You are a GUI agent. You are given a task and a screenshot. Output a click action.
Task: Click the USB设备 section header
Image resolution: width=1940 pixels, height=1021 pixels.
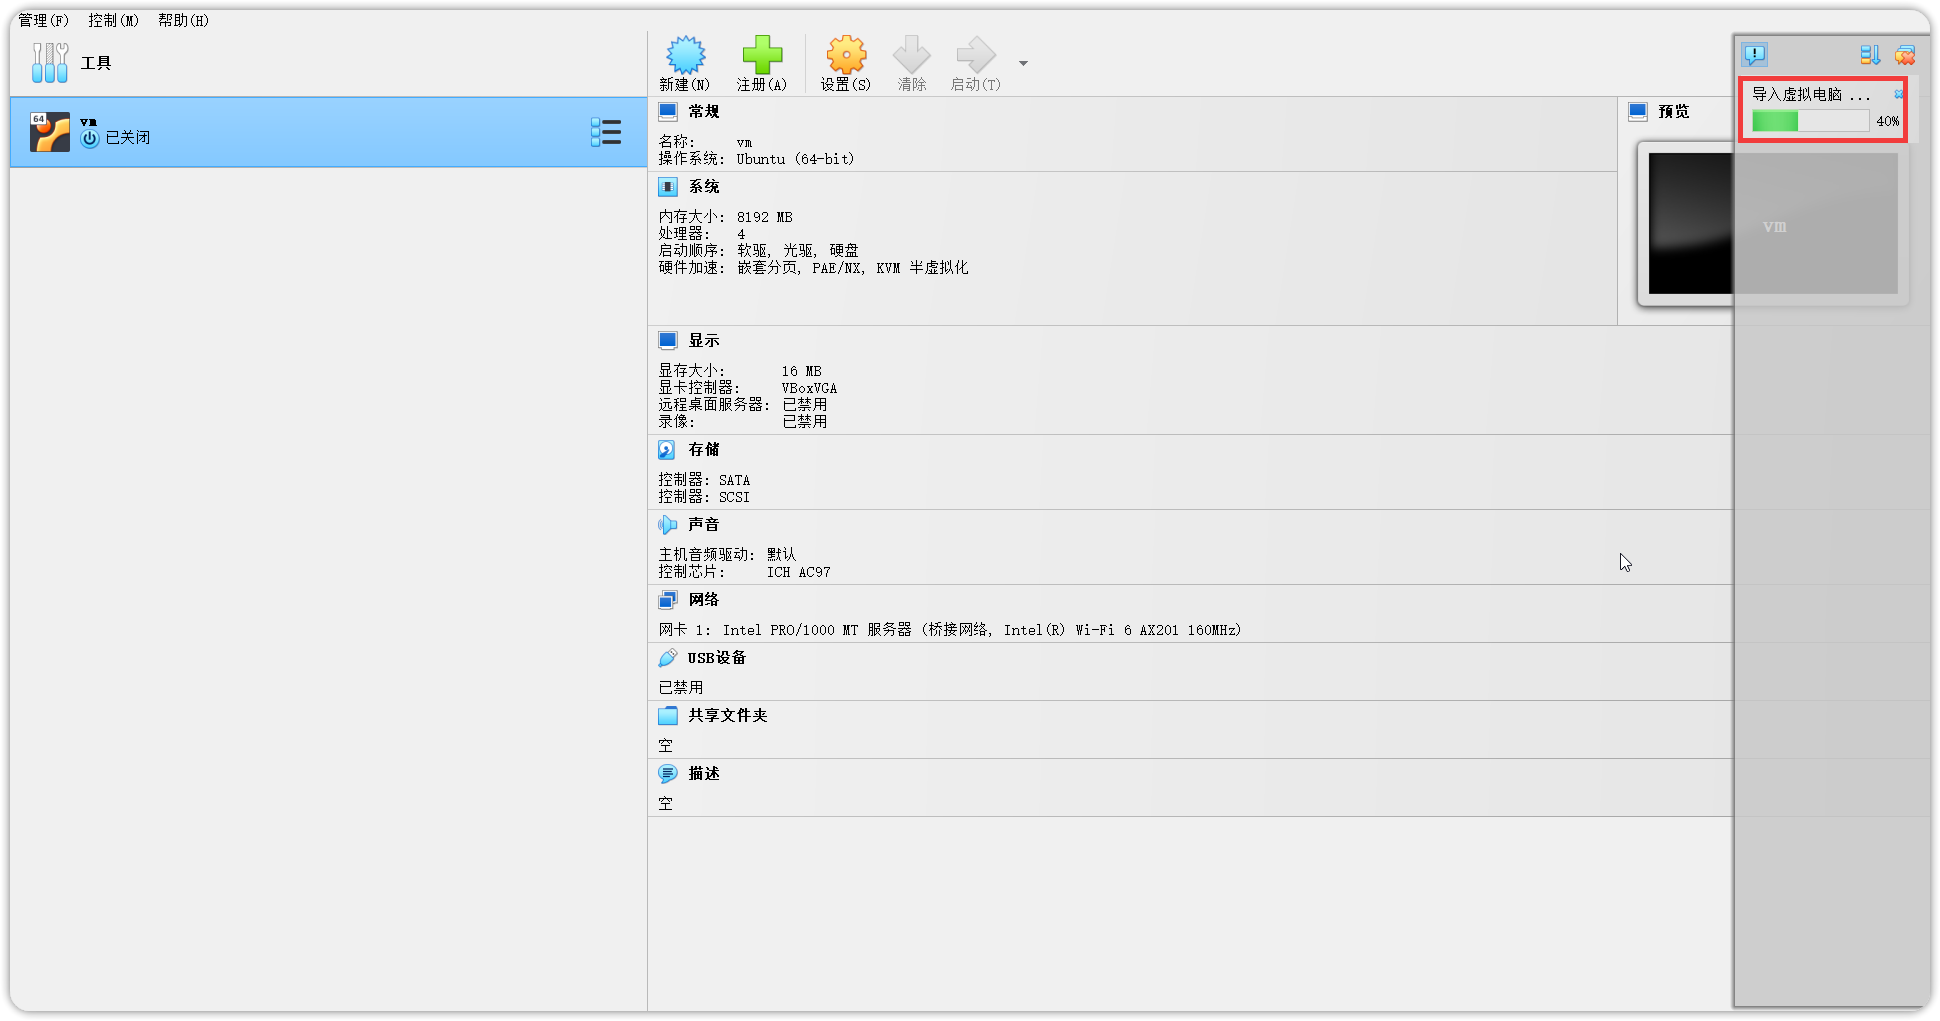click(717, 657)
